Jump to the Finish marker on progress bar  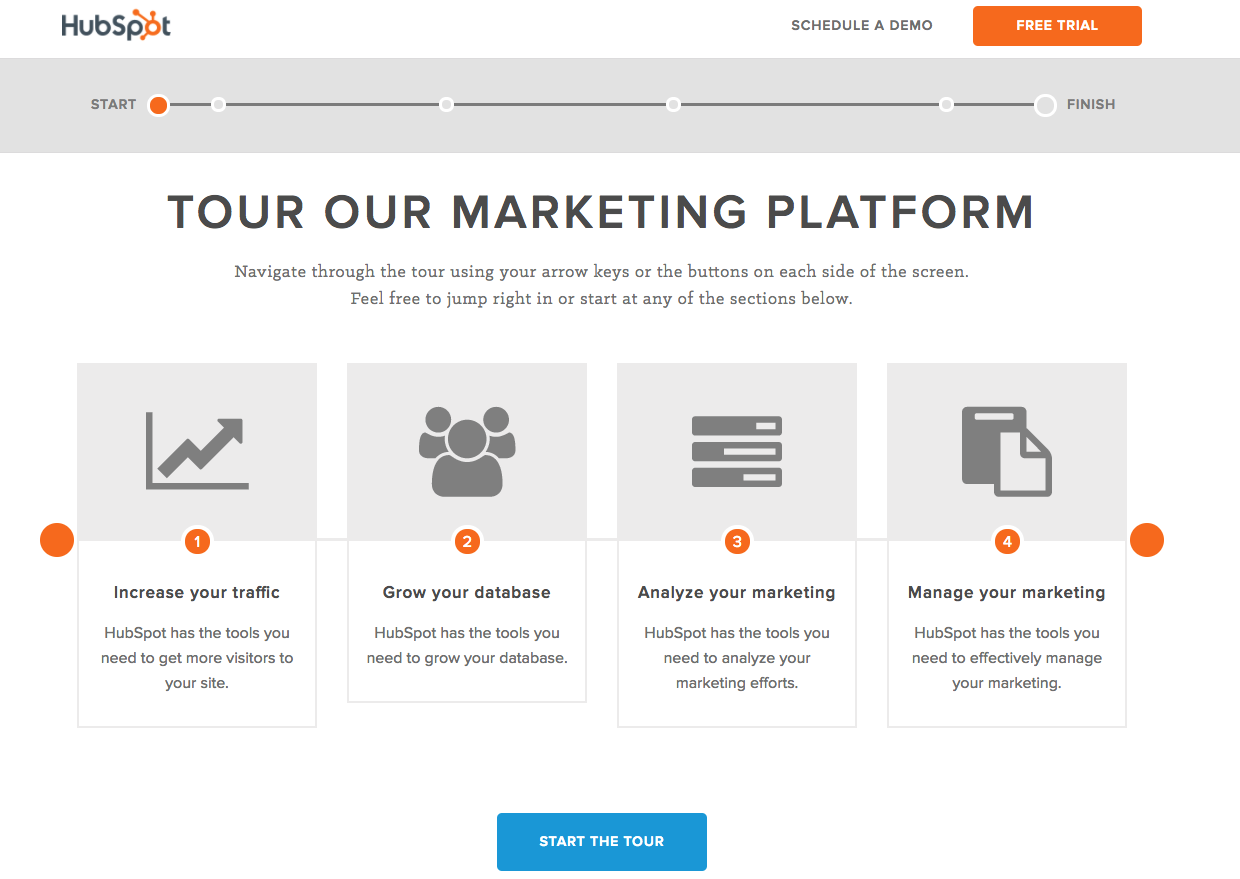pyautogui.click(x=1045, y=105)
